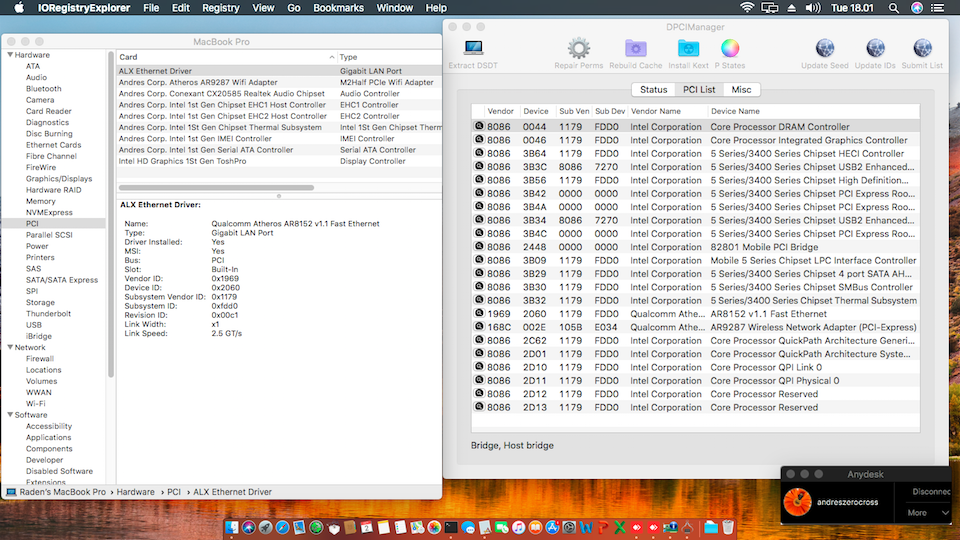960x540 pixels.
Task: Select the Atheros AR9287 Wifi Adapter card row
Action: click(279, 82)
